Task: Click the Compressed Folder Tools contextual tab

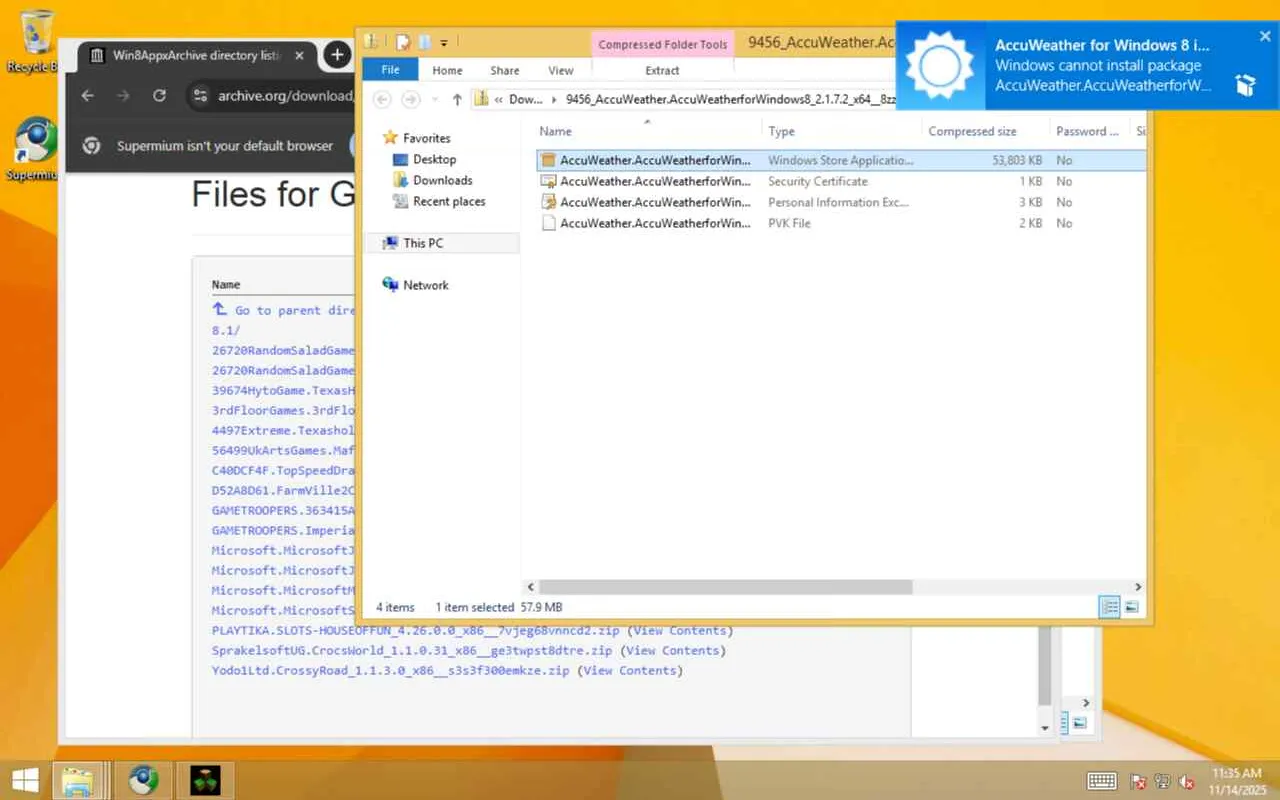Action: pyautogui.click(x=663, y=44)
